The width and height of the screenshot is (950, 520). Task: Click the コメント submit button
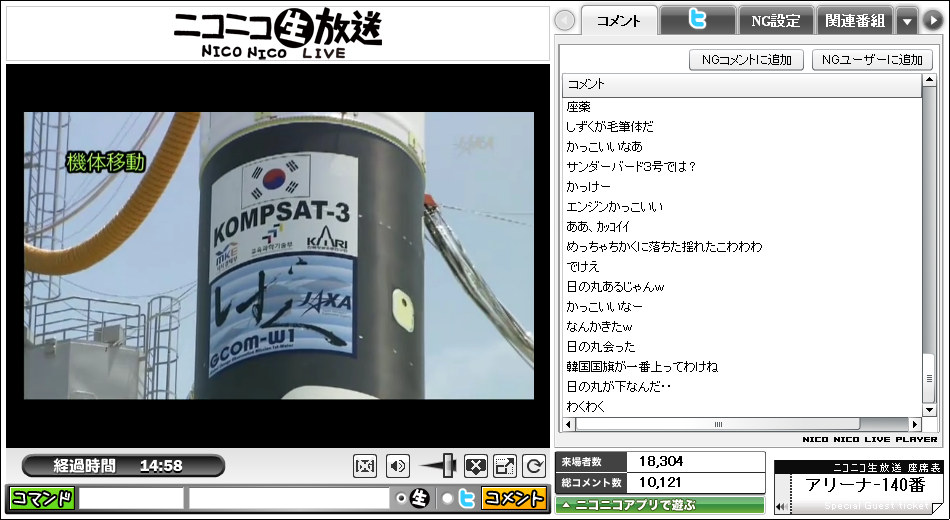coord(514,498)
